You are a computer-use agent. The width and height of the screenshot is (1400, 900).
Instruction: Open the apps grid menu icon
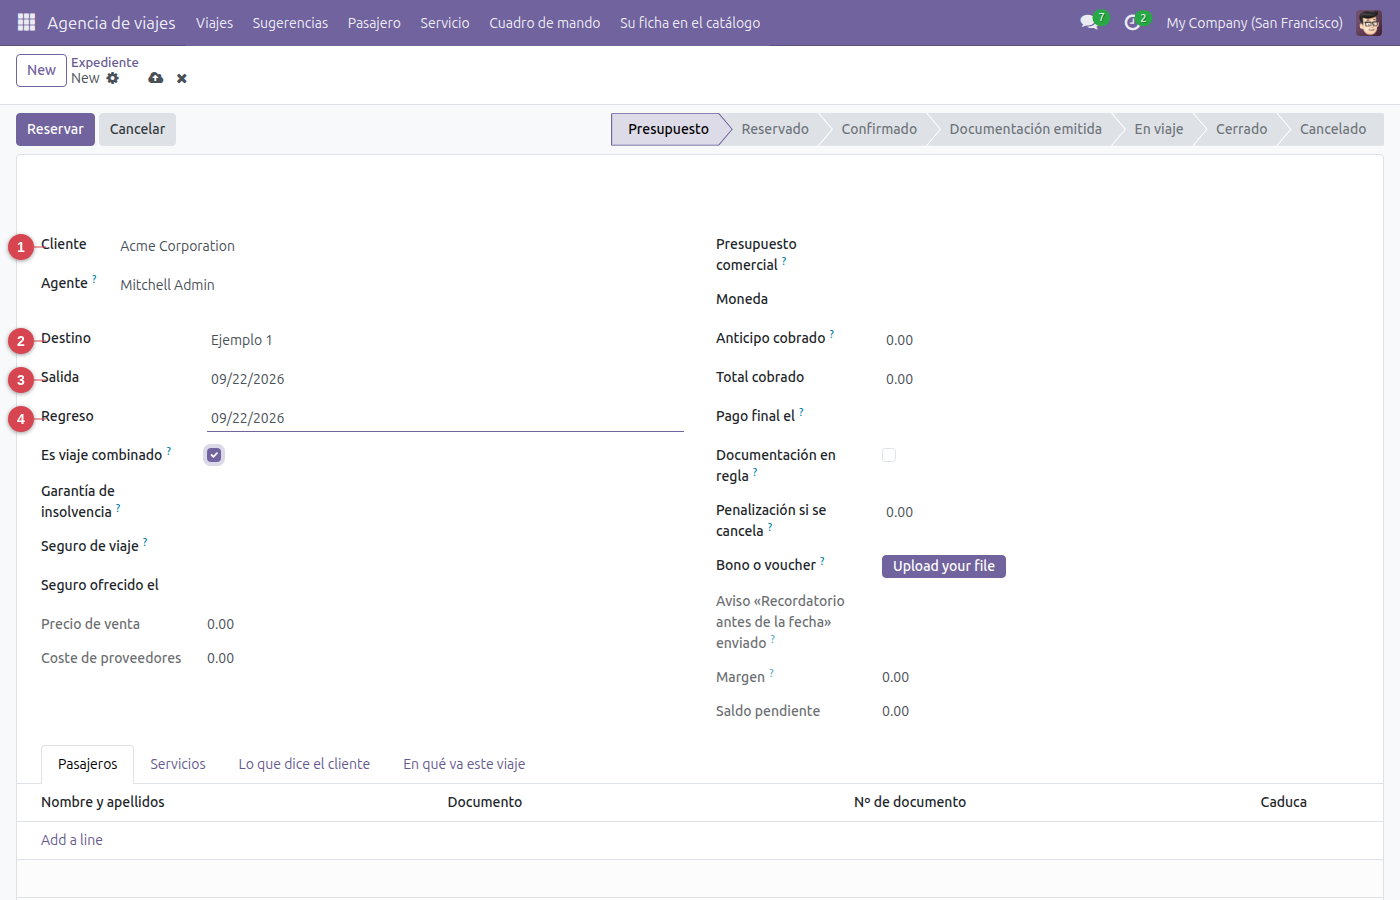pos(27,22)
